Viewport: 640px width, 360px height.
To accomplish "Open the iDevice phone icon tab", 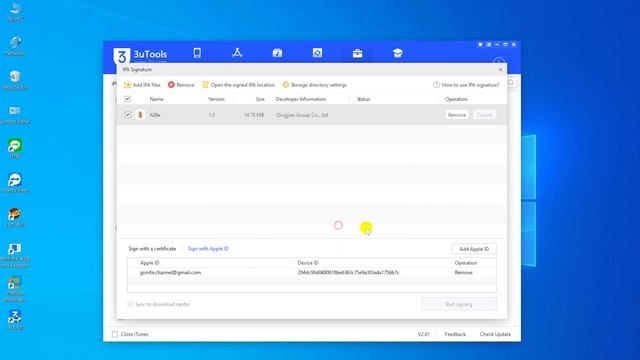I will [x=197, y=53].
